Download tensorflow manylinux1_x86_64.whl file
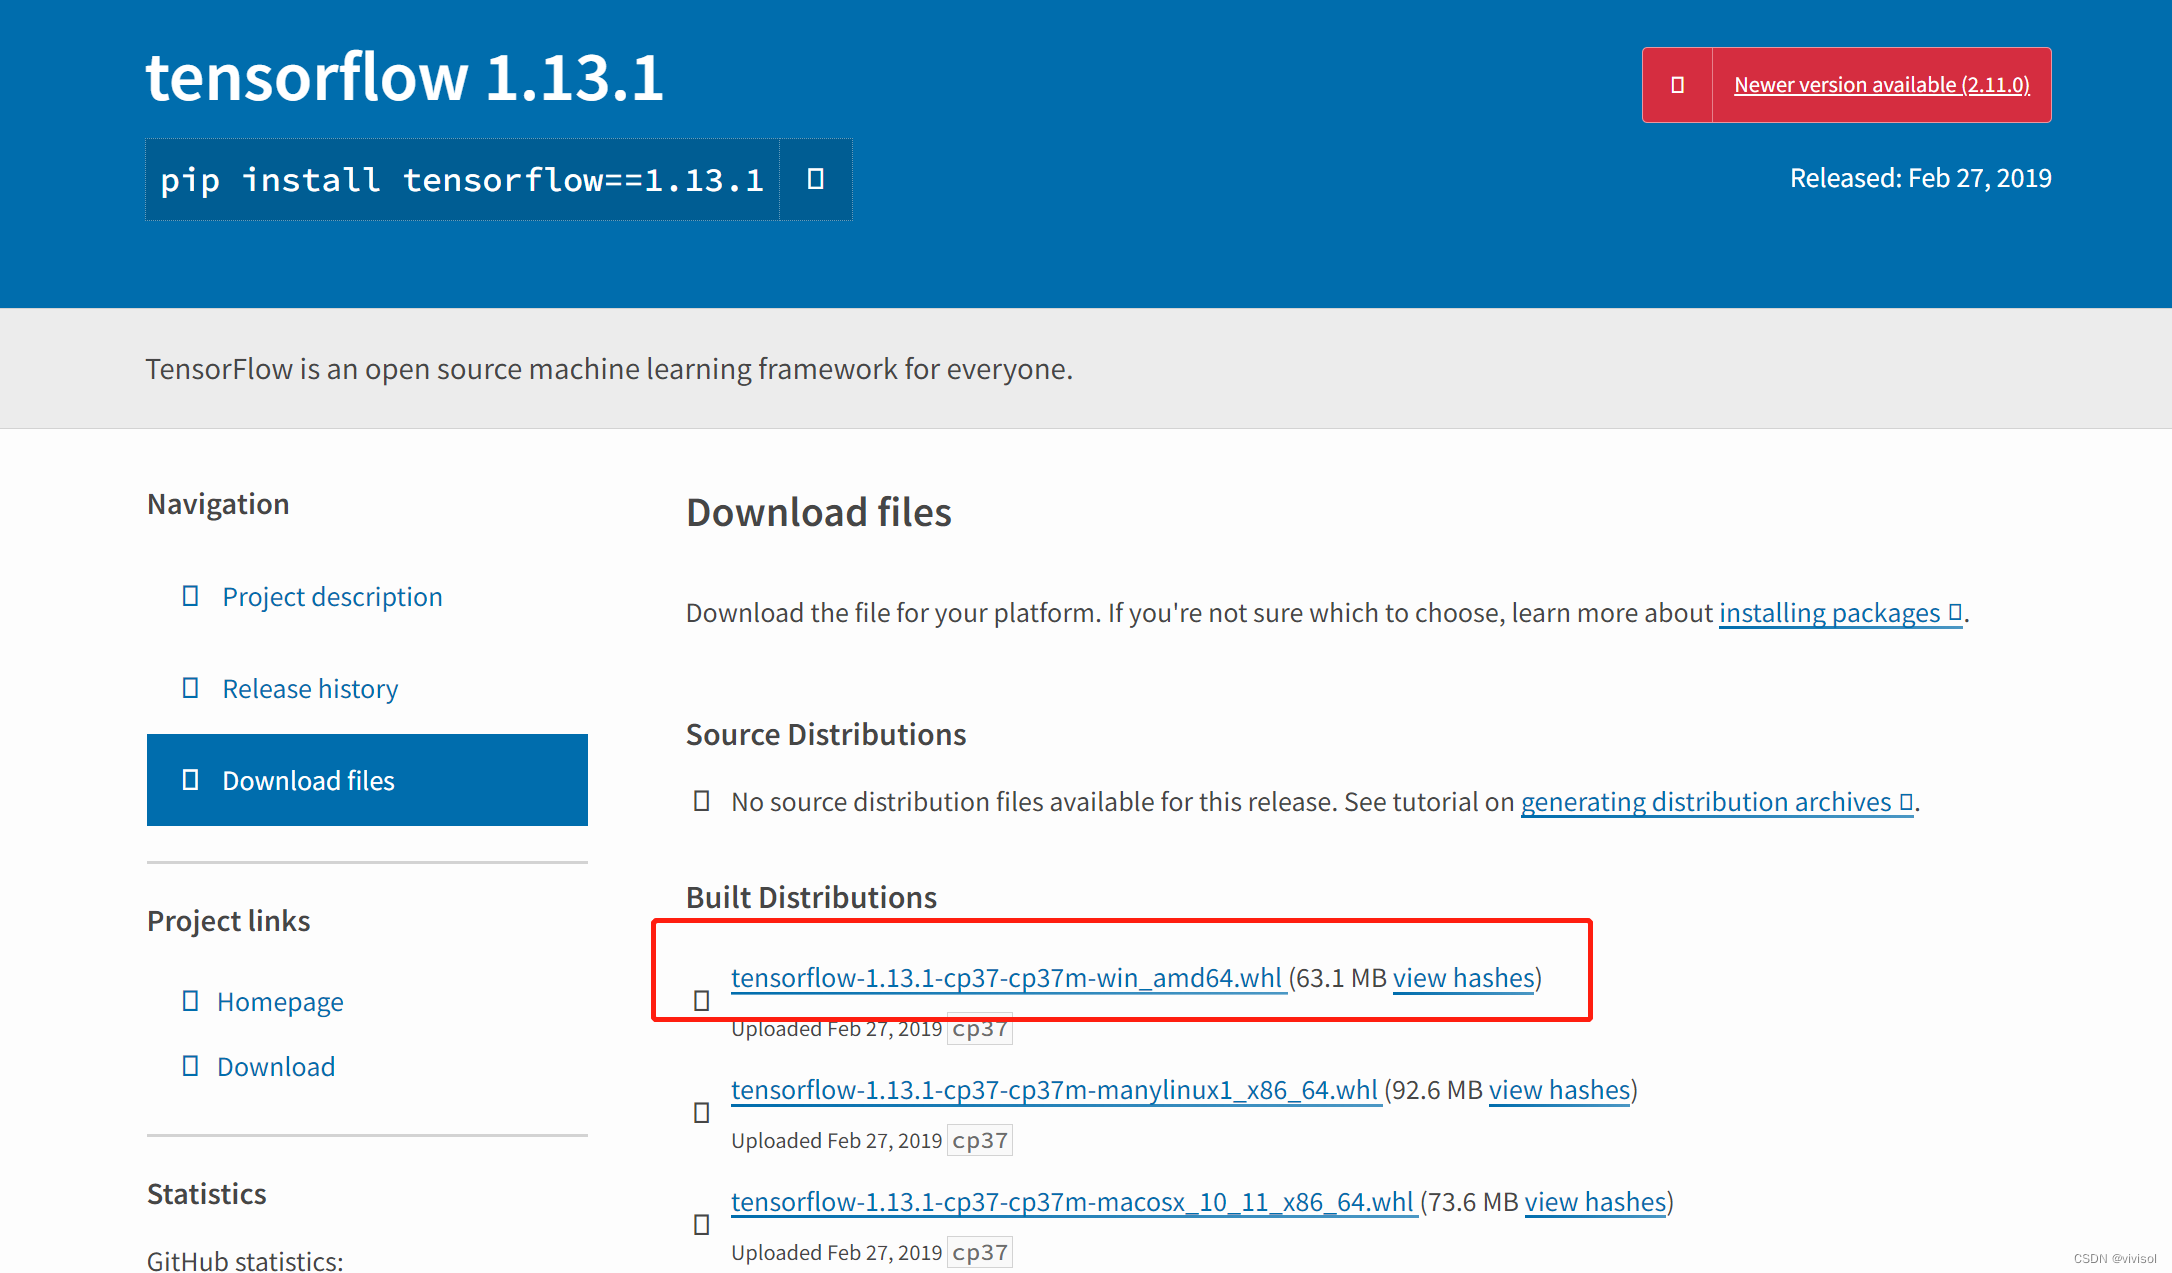Screen dimensions: 2172x1273 (1054, 1090)
